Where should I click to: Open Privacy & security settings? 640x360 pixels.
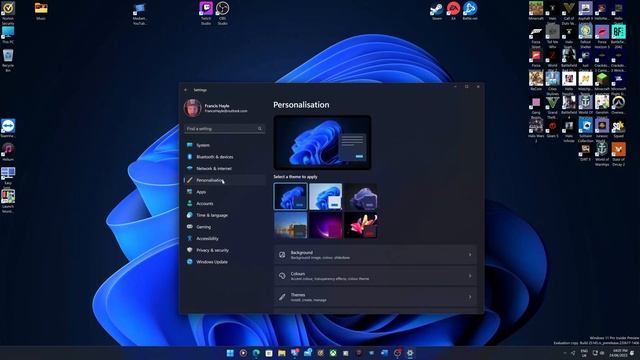[224, 250]
